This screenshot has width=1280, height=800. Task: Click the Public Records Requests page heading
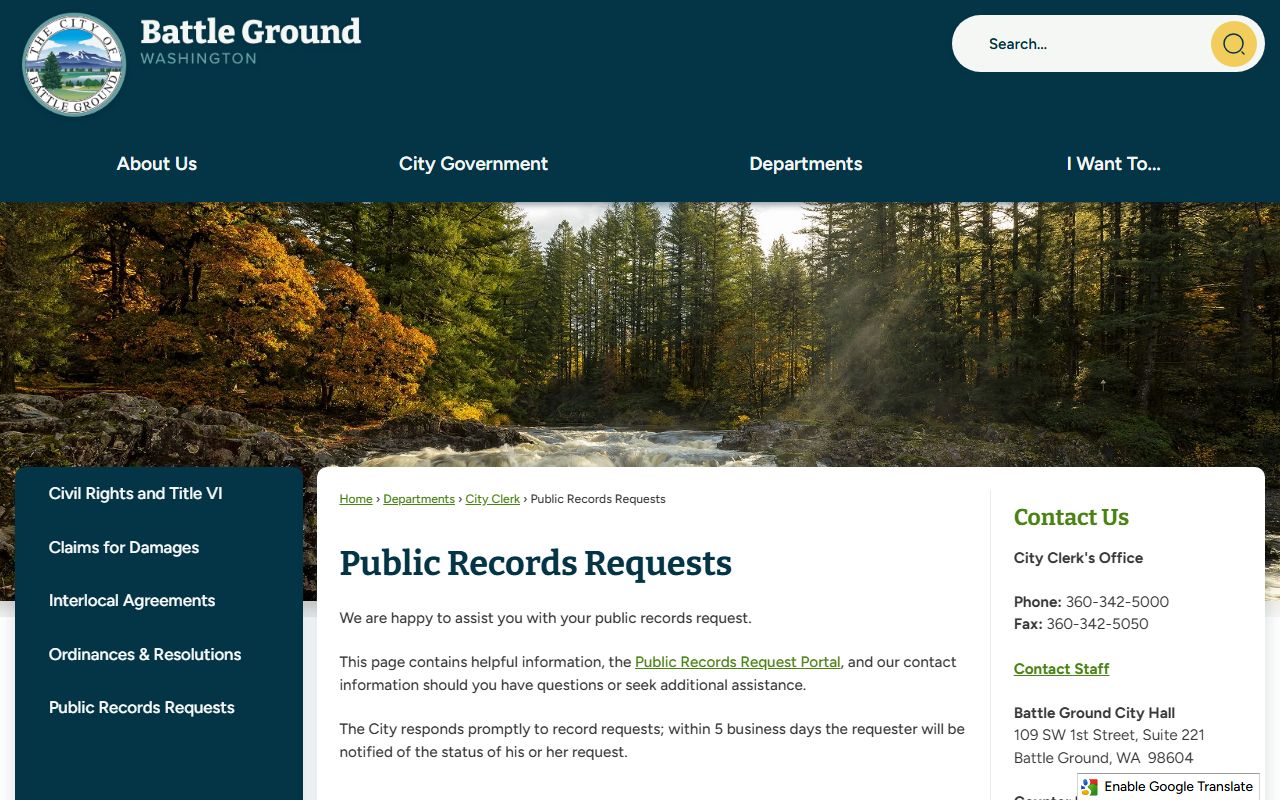click(536, 563)
